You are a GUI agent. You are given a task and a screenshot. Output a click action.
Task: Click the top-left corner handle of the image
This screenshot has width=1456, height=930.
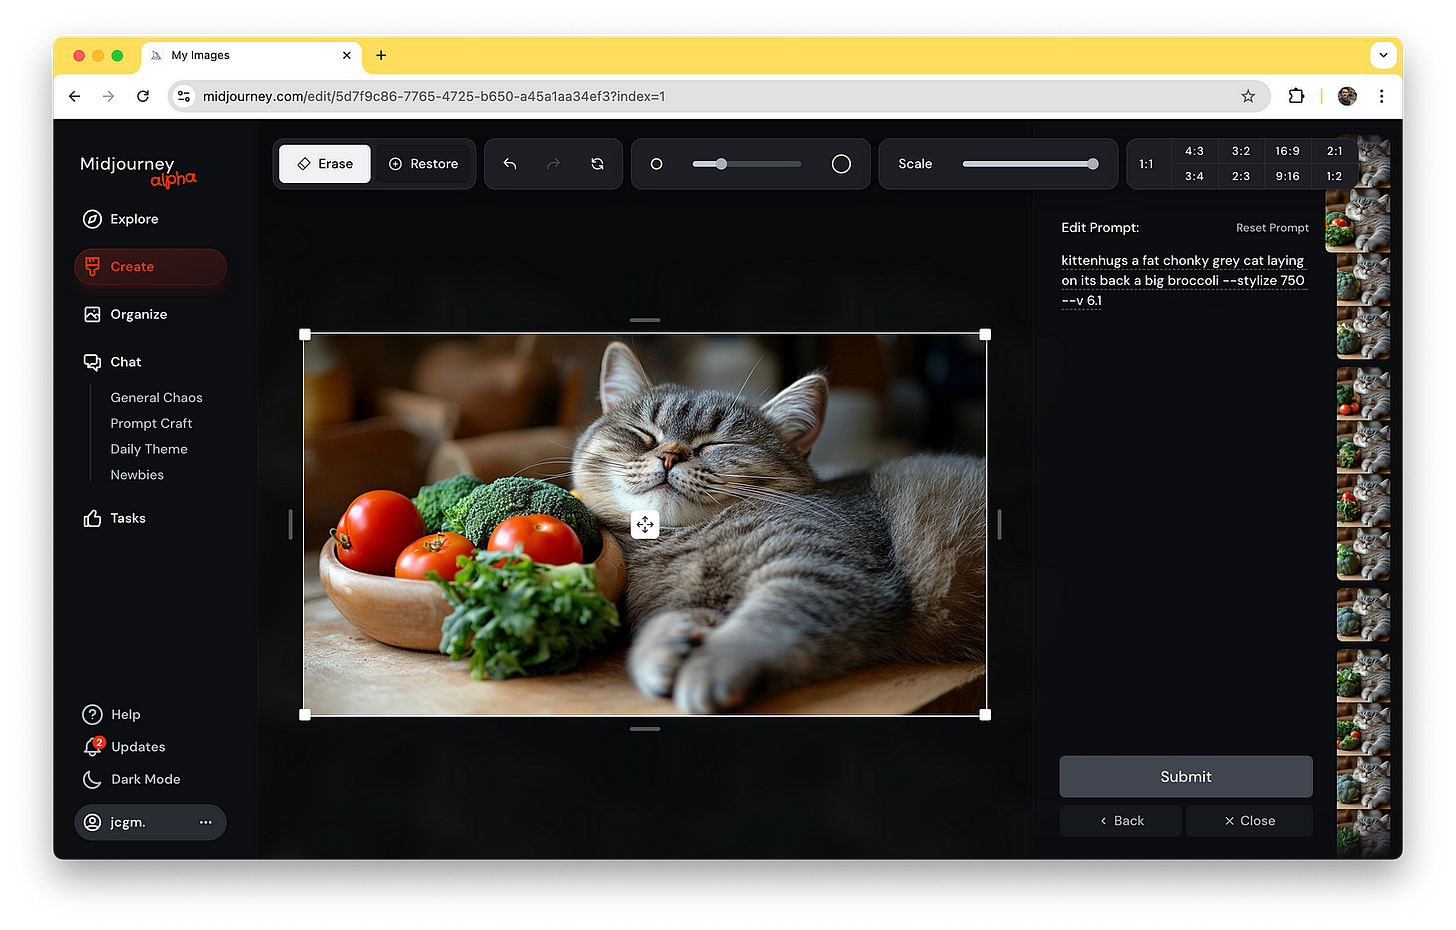[x=305, y=335]
